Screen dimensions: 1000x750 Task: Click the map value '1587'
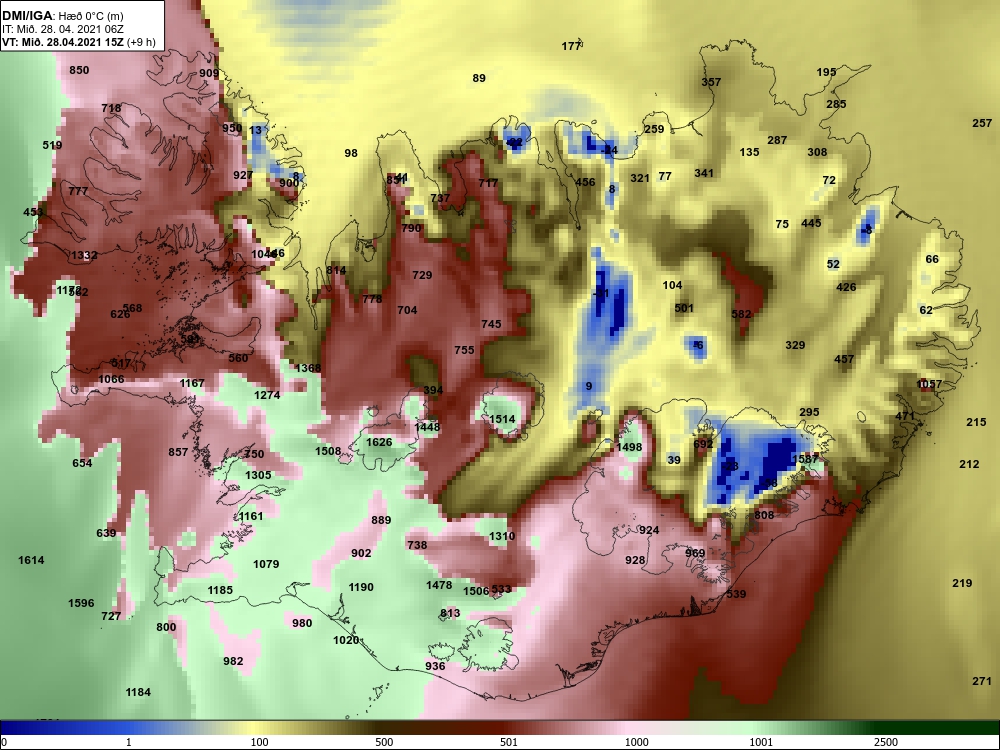point(804,459)
